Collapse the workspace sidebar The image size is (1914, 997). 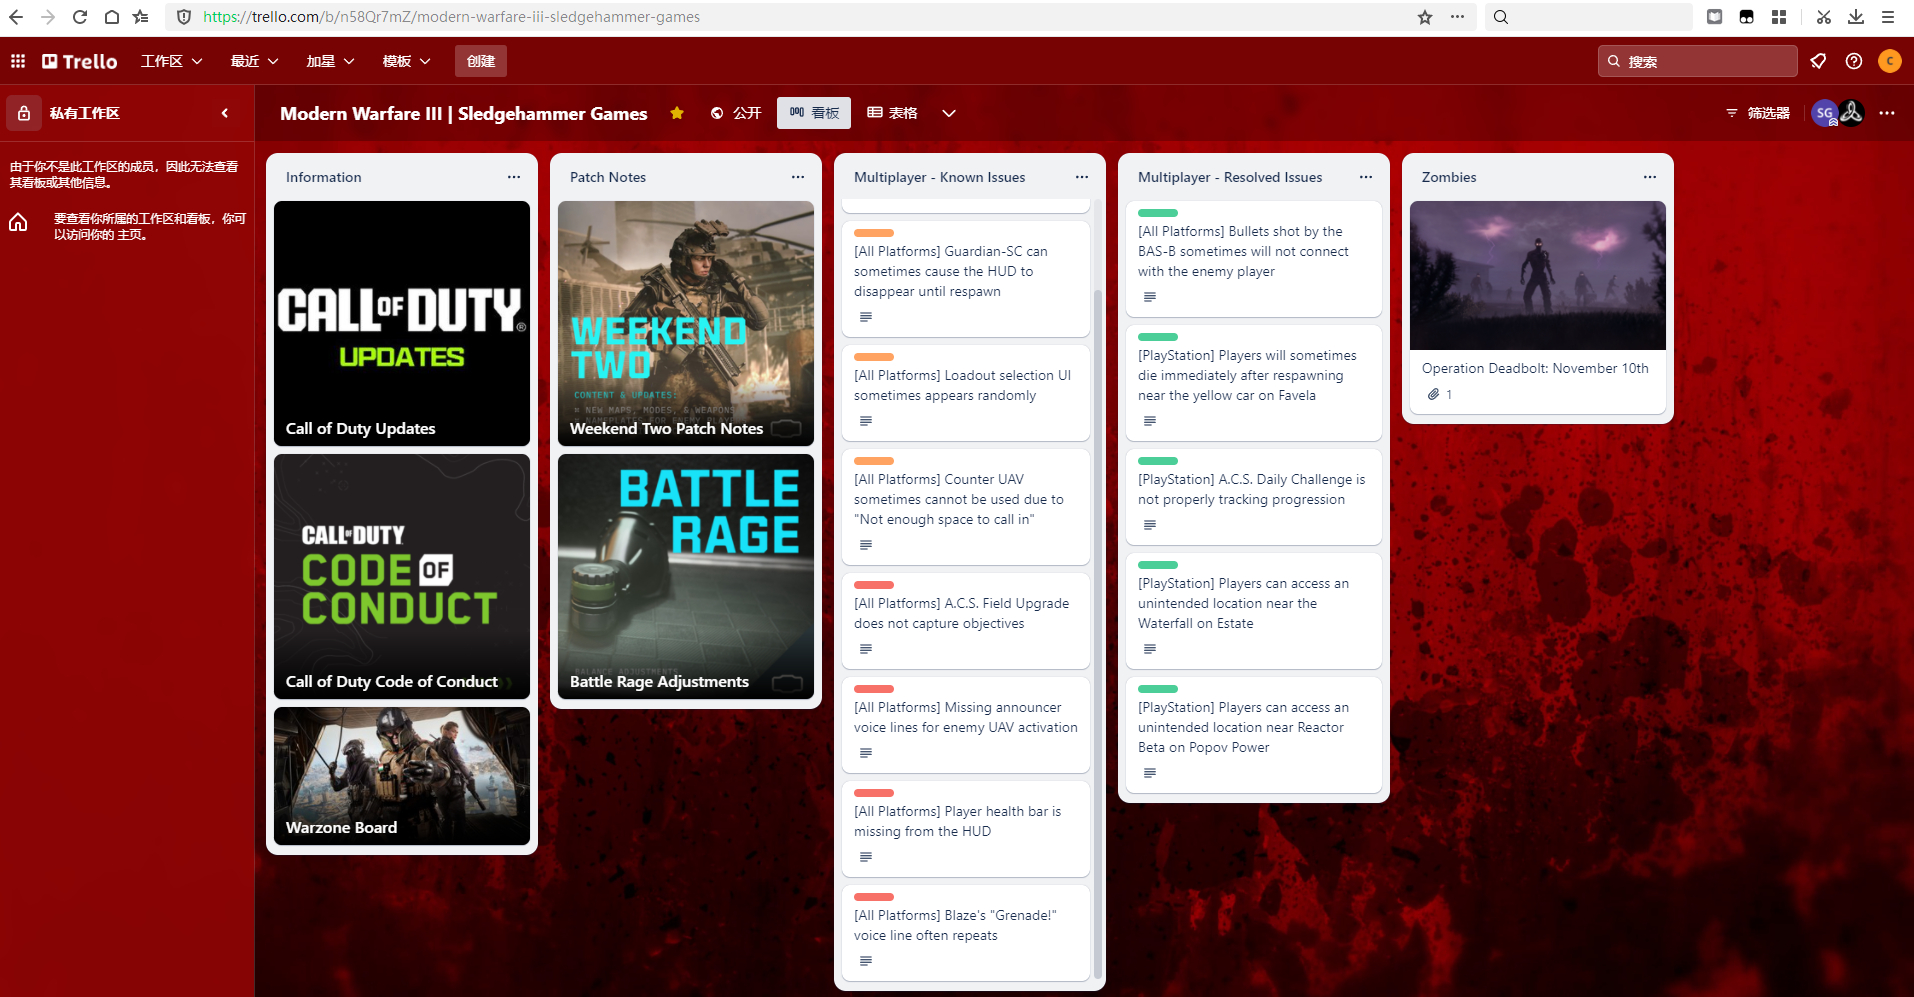pos(225,113)
